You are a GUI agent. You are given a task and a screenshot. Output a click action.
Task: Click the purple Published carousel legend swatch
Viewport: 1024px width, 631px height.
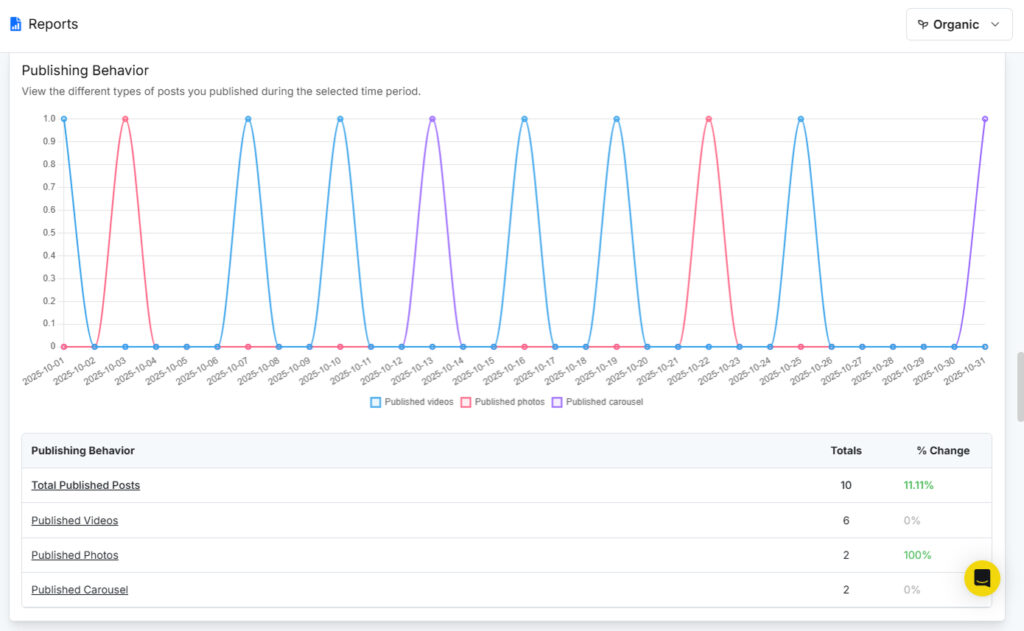[x=558, y=401]
